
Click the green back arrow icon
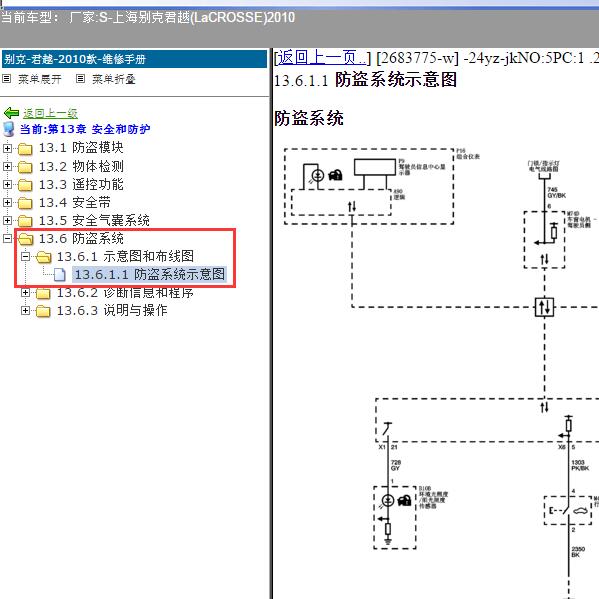11,113
